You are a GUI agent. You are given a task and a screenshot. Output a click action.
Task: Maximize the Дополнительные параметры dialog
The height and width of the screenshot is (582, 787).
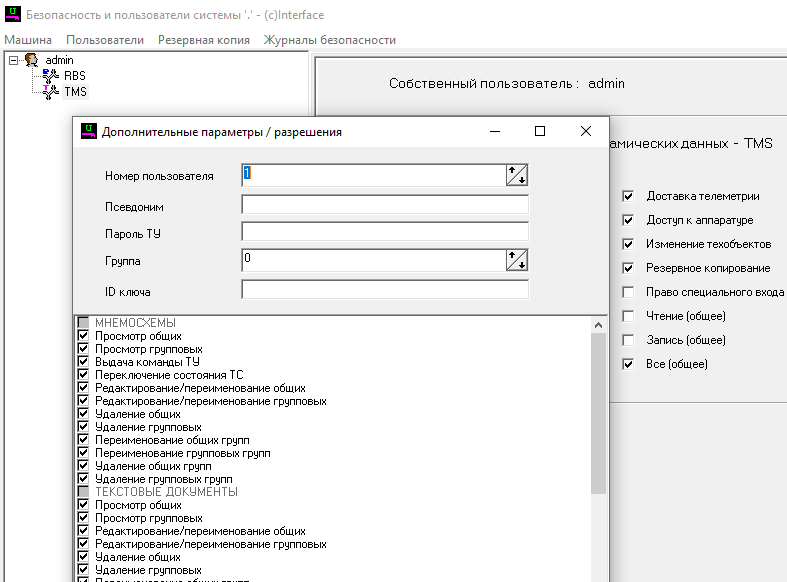click(x=540, y=131)
